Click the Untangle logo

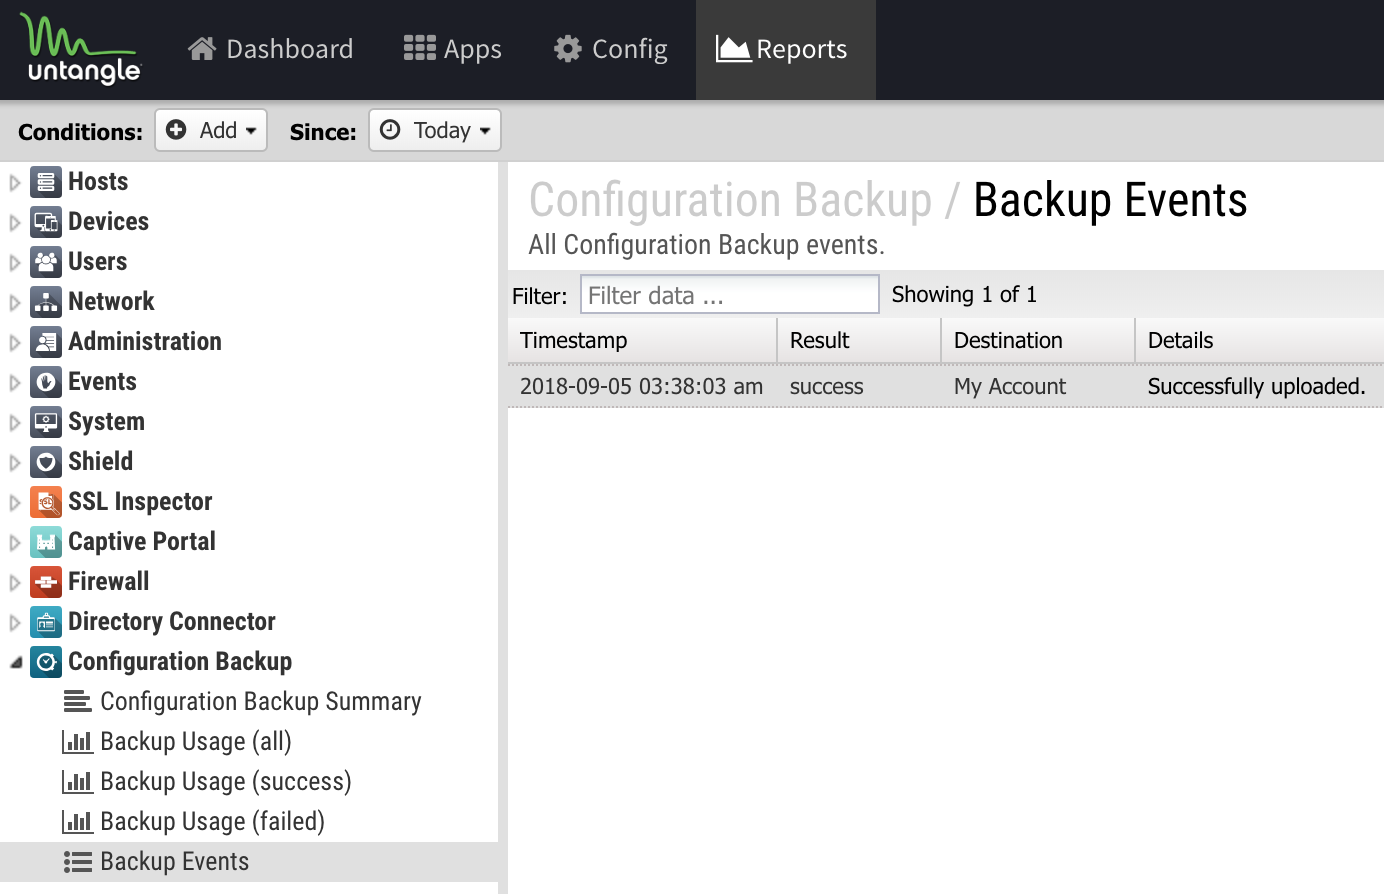[x=81, y=49]
